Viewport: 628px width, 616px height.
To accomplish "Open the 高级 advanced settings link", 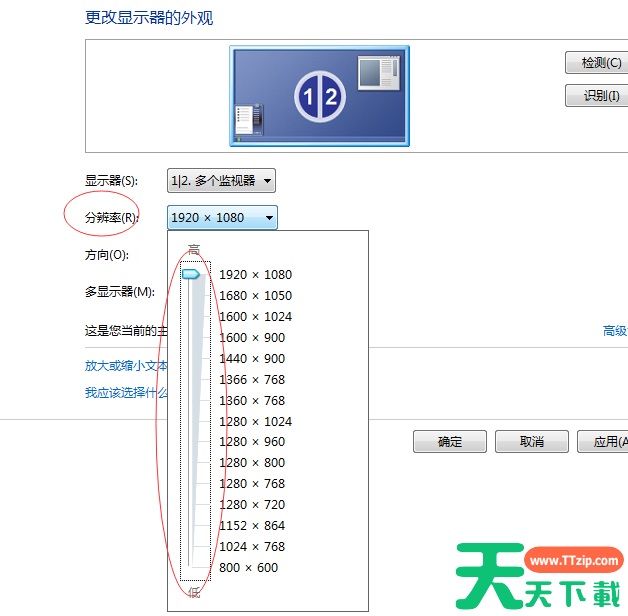I will (614, 331).
